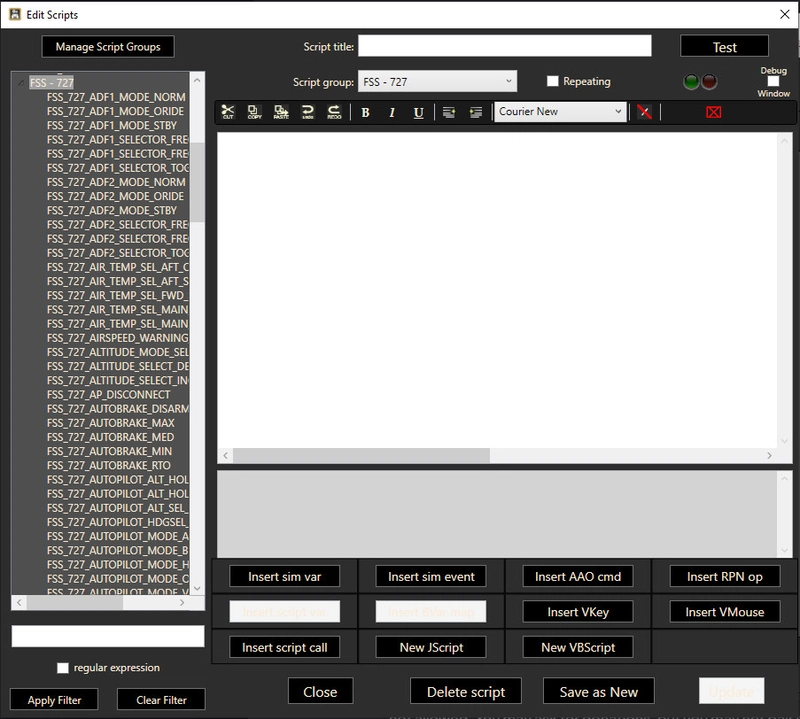The width and height of the screenshot is (800, 719).
Task: Click the green status indicator light
Action: pyautogui.click(x=692, y=81)
